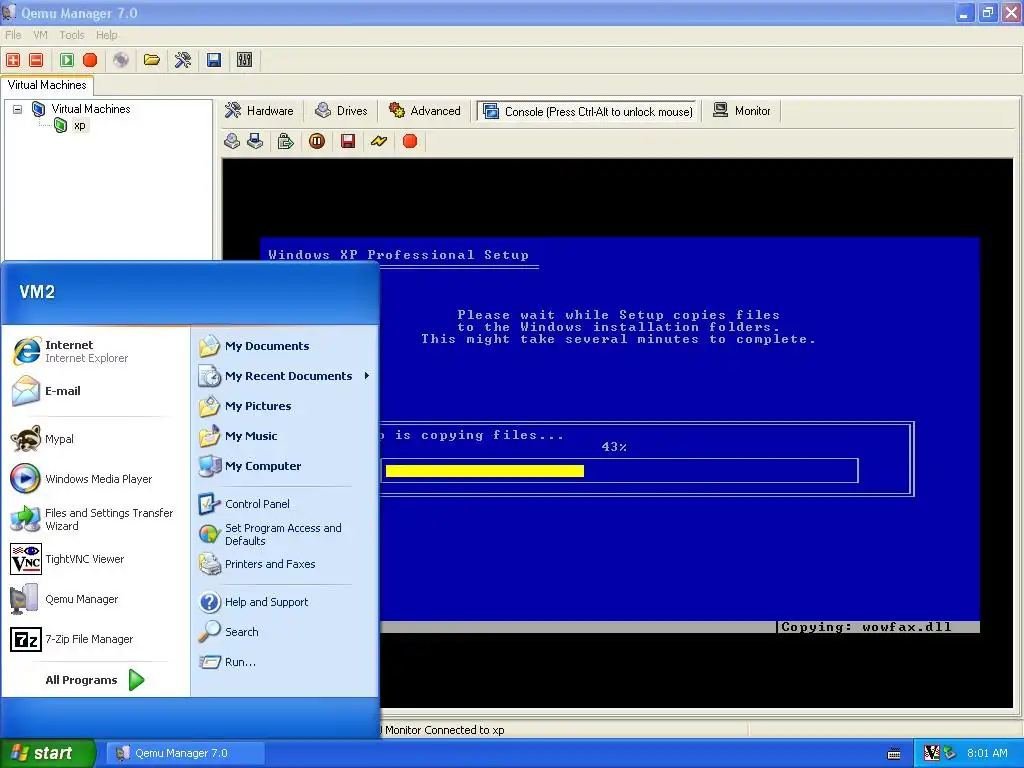Click the Windows start button
Viewport: 1024px width, 768px height.
coord(48,753)
